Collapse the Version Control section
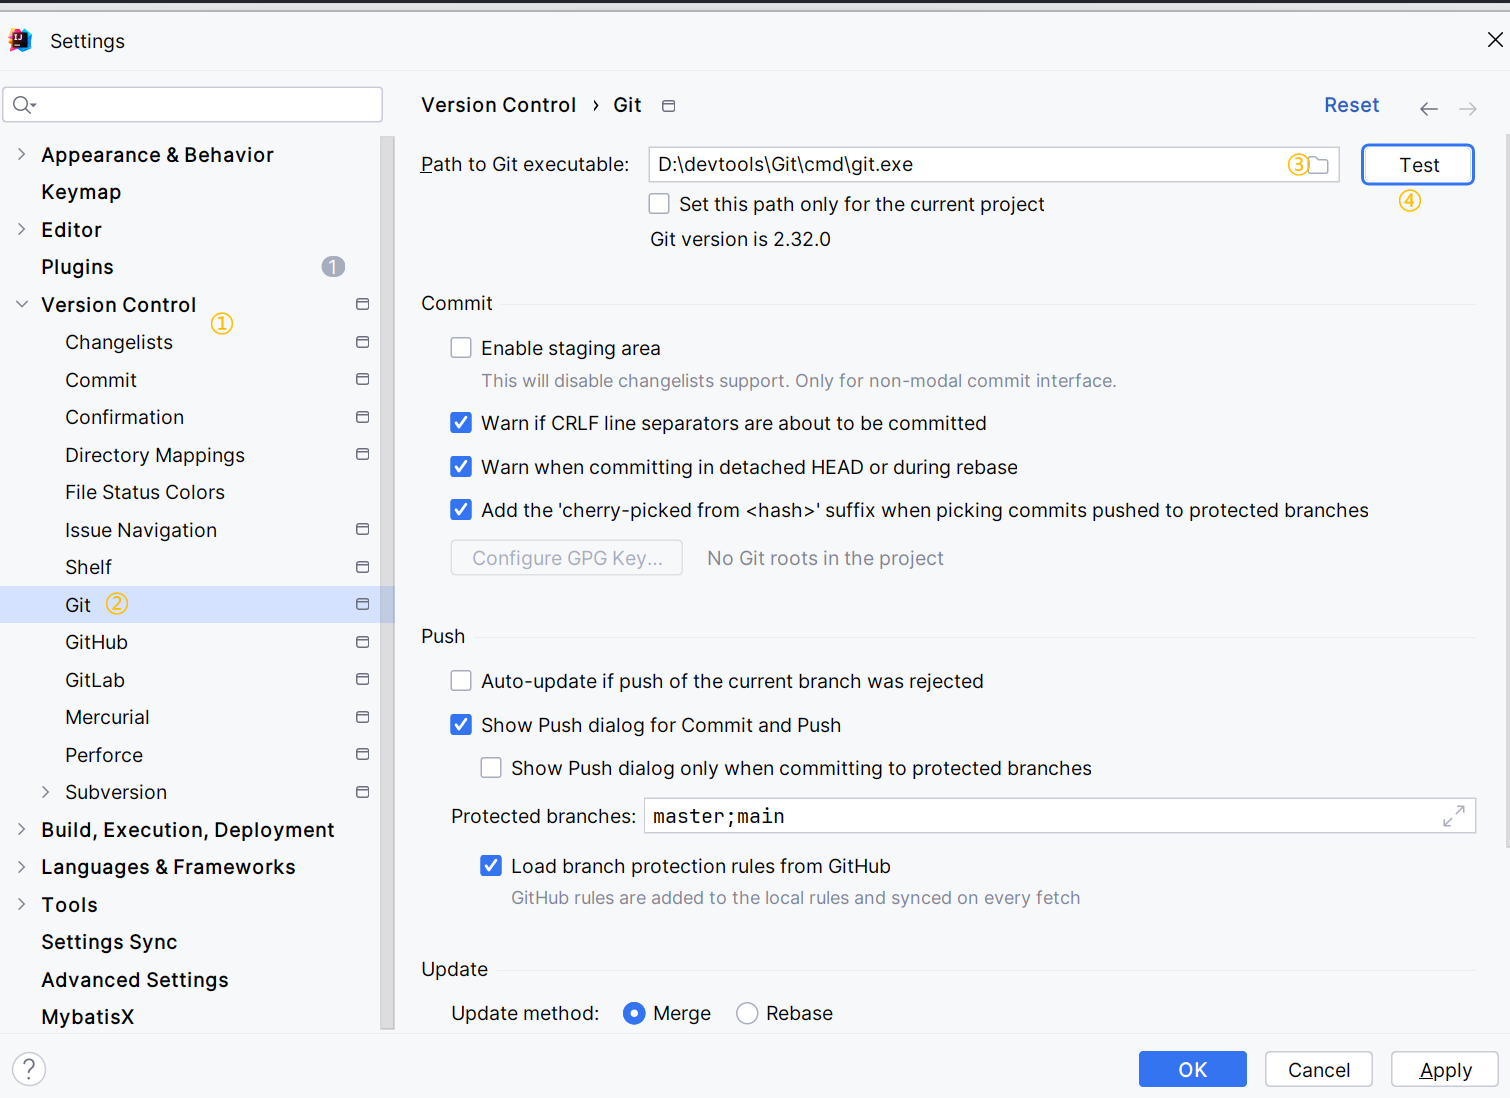 pos(21,304)
